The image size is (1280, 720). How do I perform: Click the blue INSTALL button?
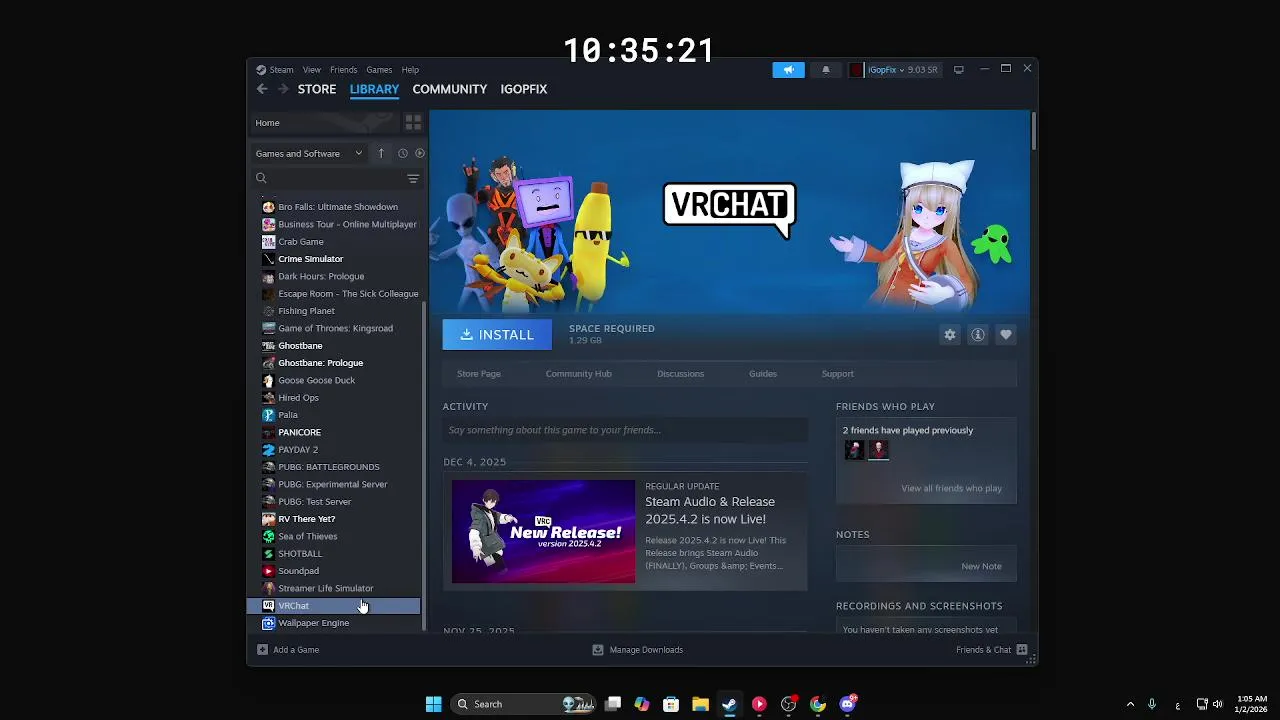tap(497, 335)
